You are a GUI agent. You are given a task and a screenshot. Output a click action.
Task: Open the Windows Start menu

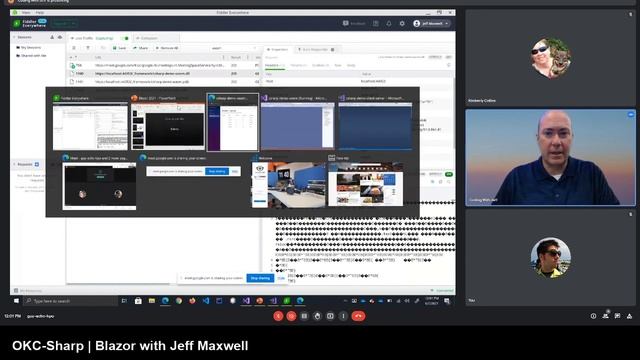click(16, 301)
